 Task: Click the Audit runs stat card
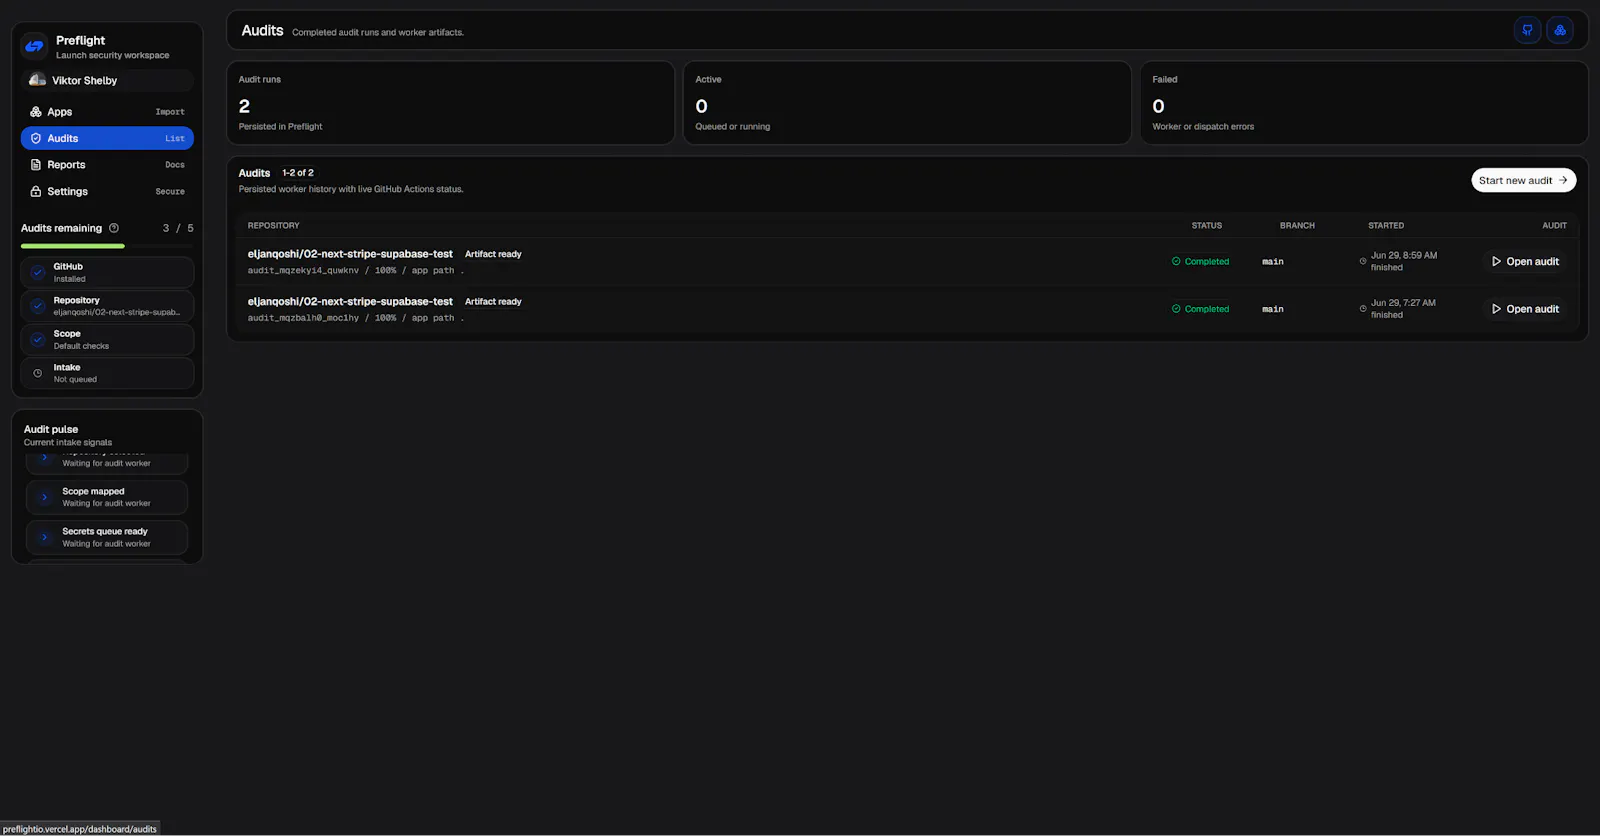tap(450, 103)
